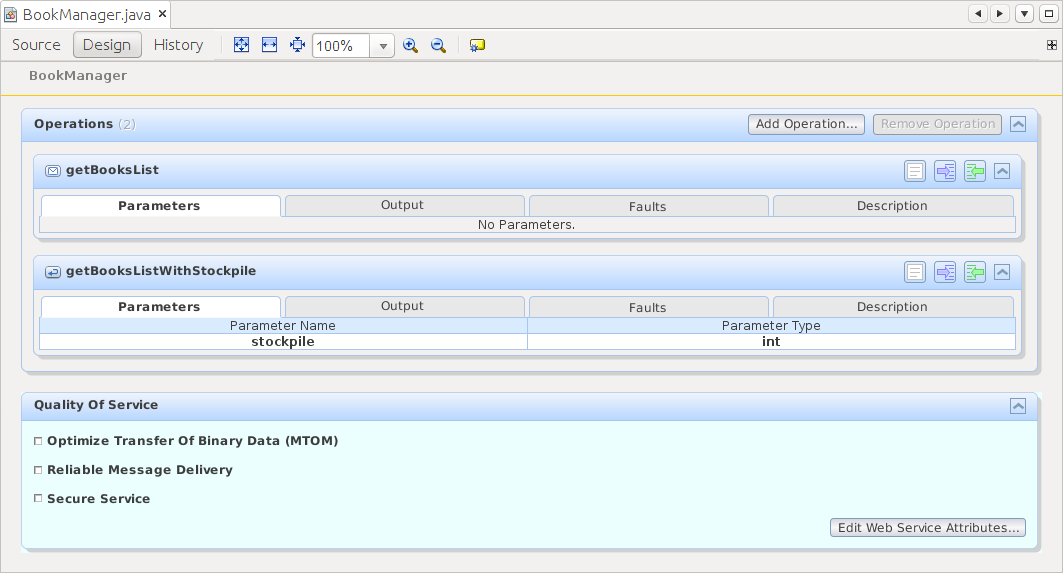
Task: Switch to History view
Action: [x=178, y=45]
